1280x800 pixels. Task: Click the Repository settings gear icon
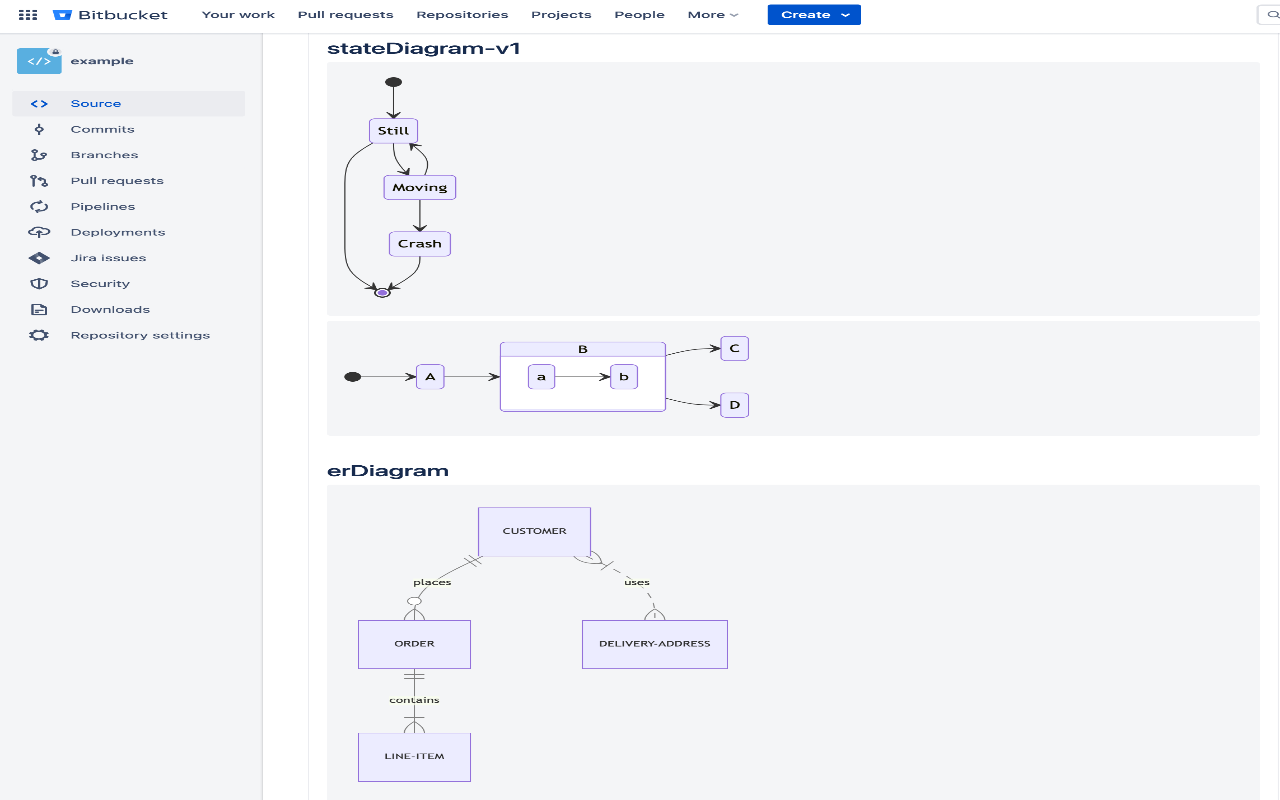[39, 334]
